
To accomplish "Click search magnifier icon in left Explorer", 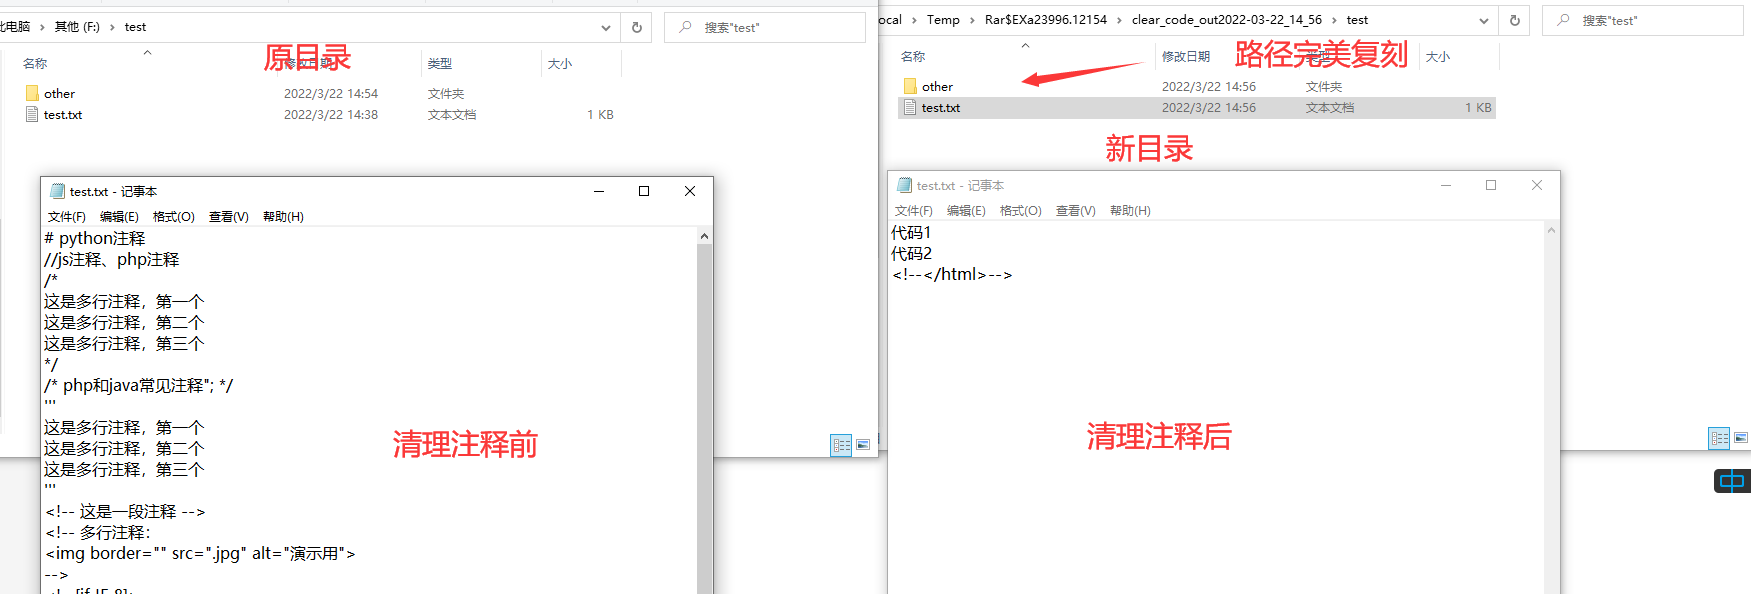I will tap(685, 27).
